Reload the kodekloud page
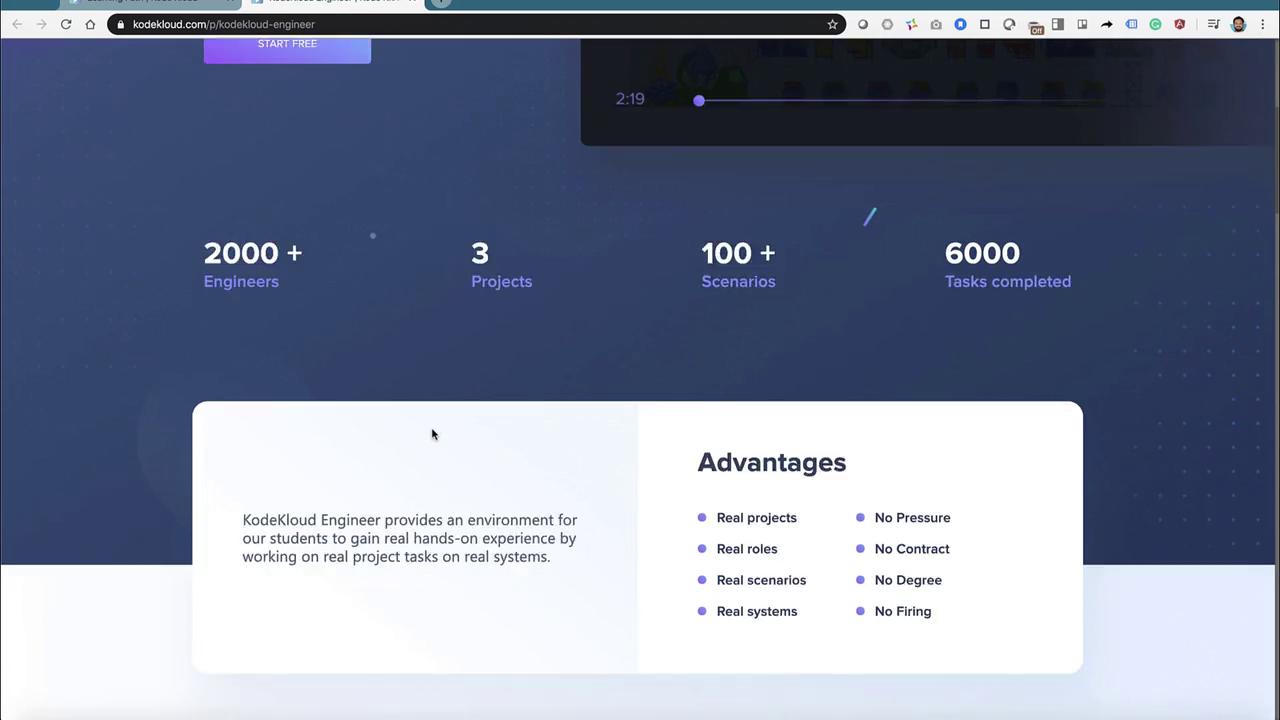 click(x=66, y=24)
